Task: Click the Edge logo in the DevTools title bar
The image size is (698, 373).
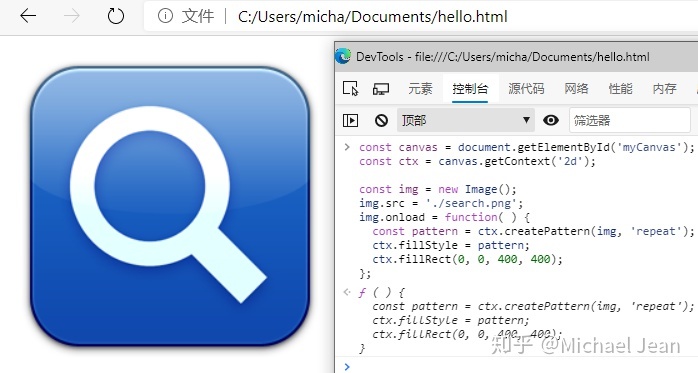Action: 343,57
